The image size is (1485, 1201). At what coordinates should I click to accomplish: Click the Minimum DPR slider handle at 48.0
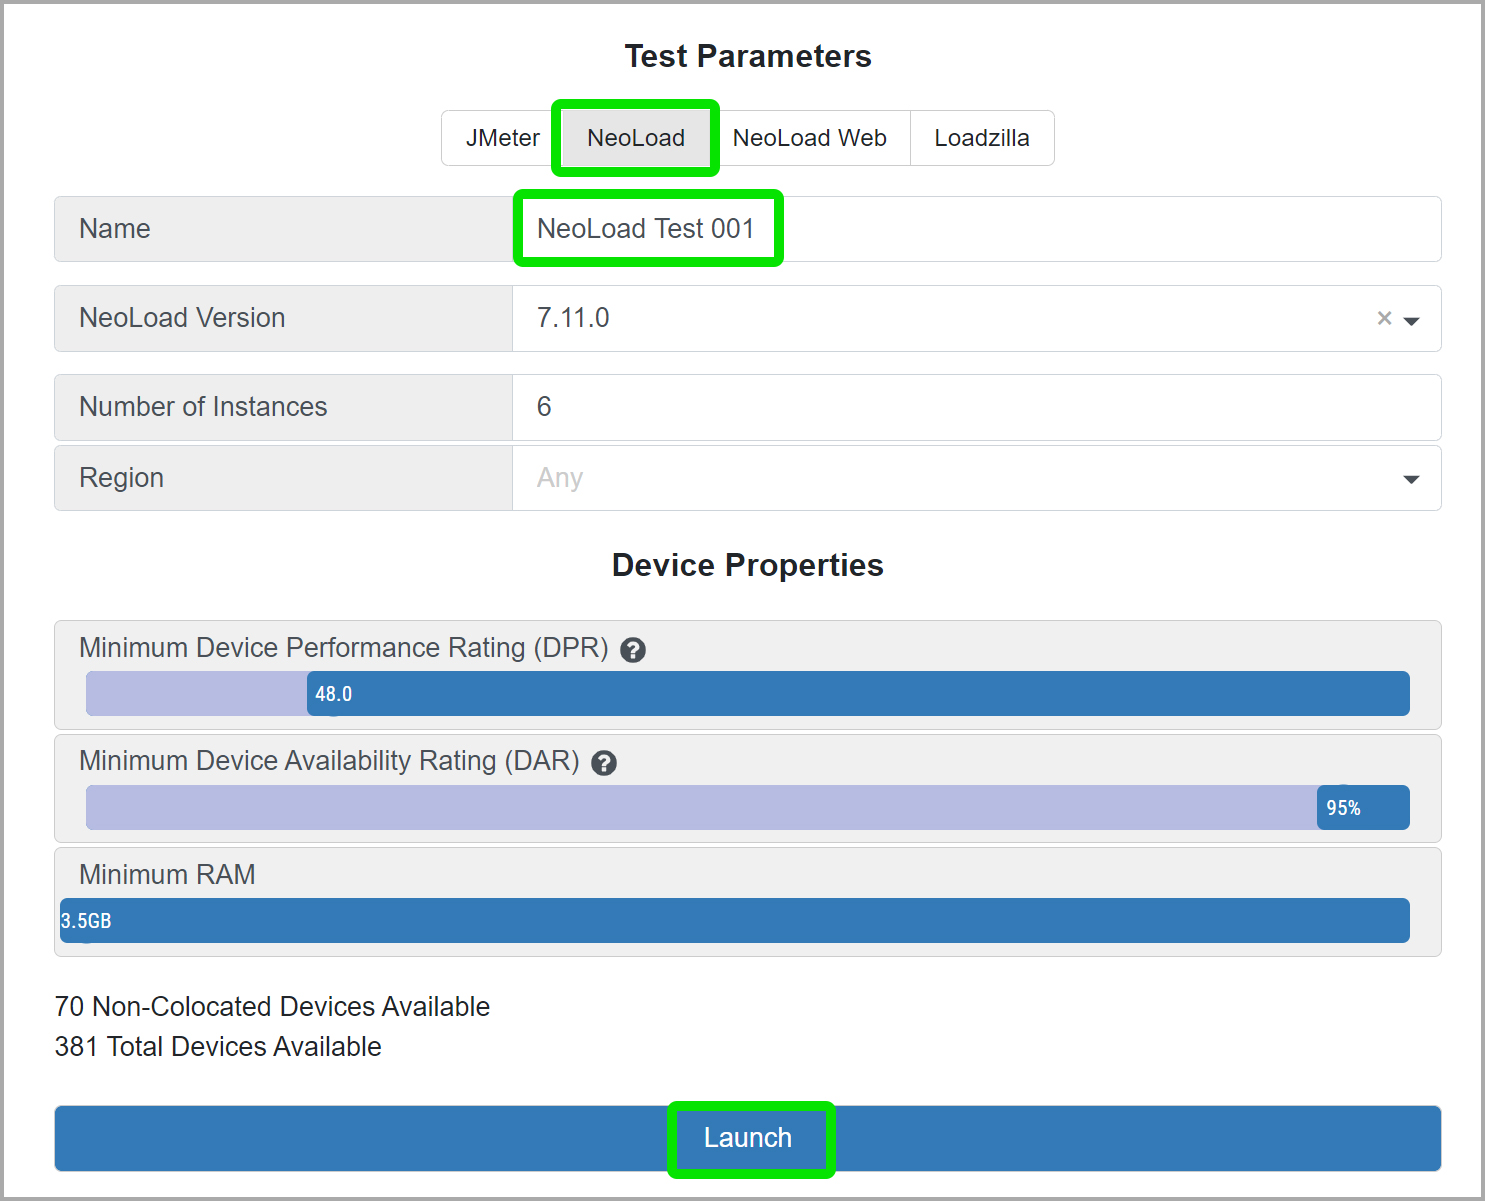333,694
